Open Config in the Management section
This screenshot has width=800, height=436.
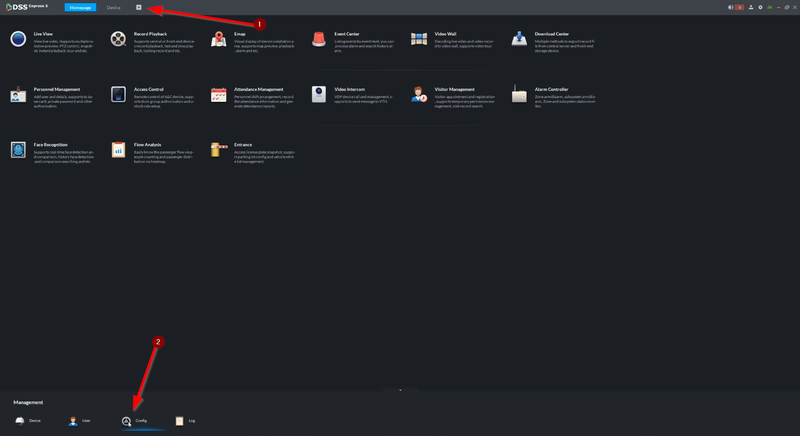click(x=134, y=421)
